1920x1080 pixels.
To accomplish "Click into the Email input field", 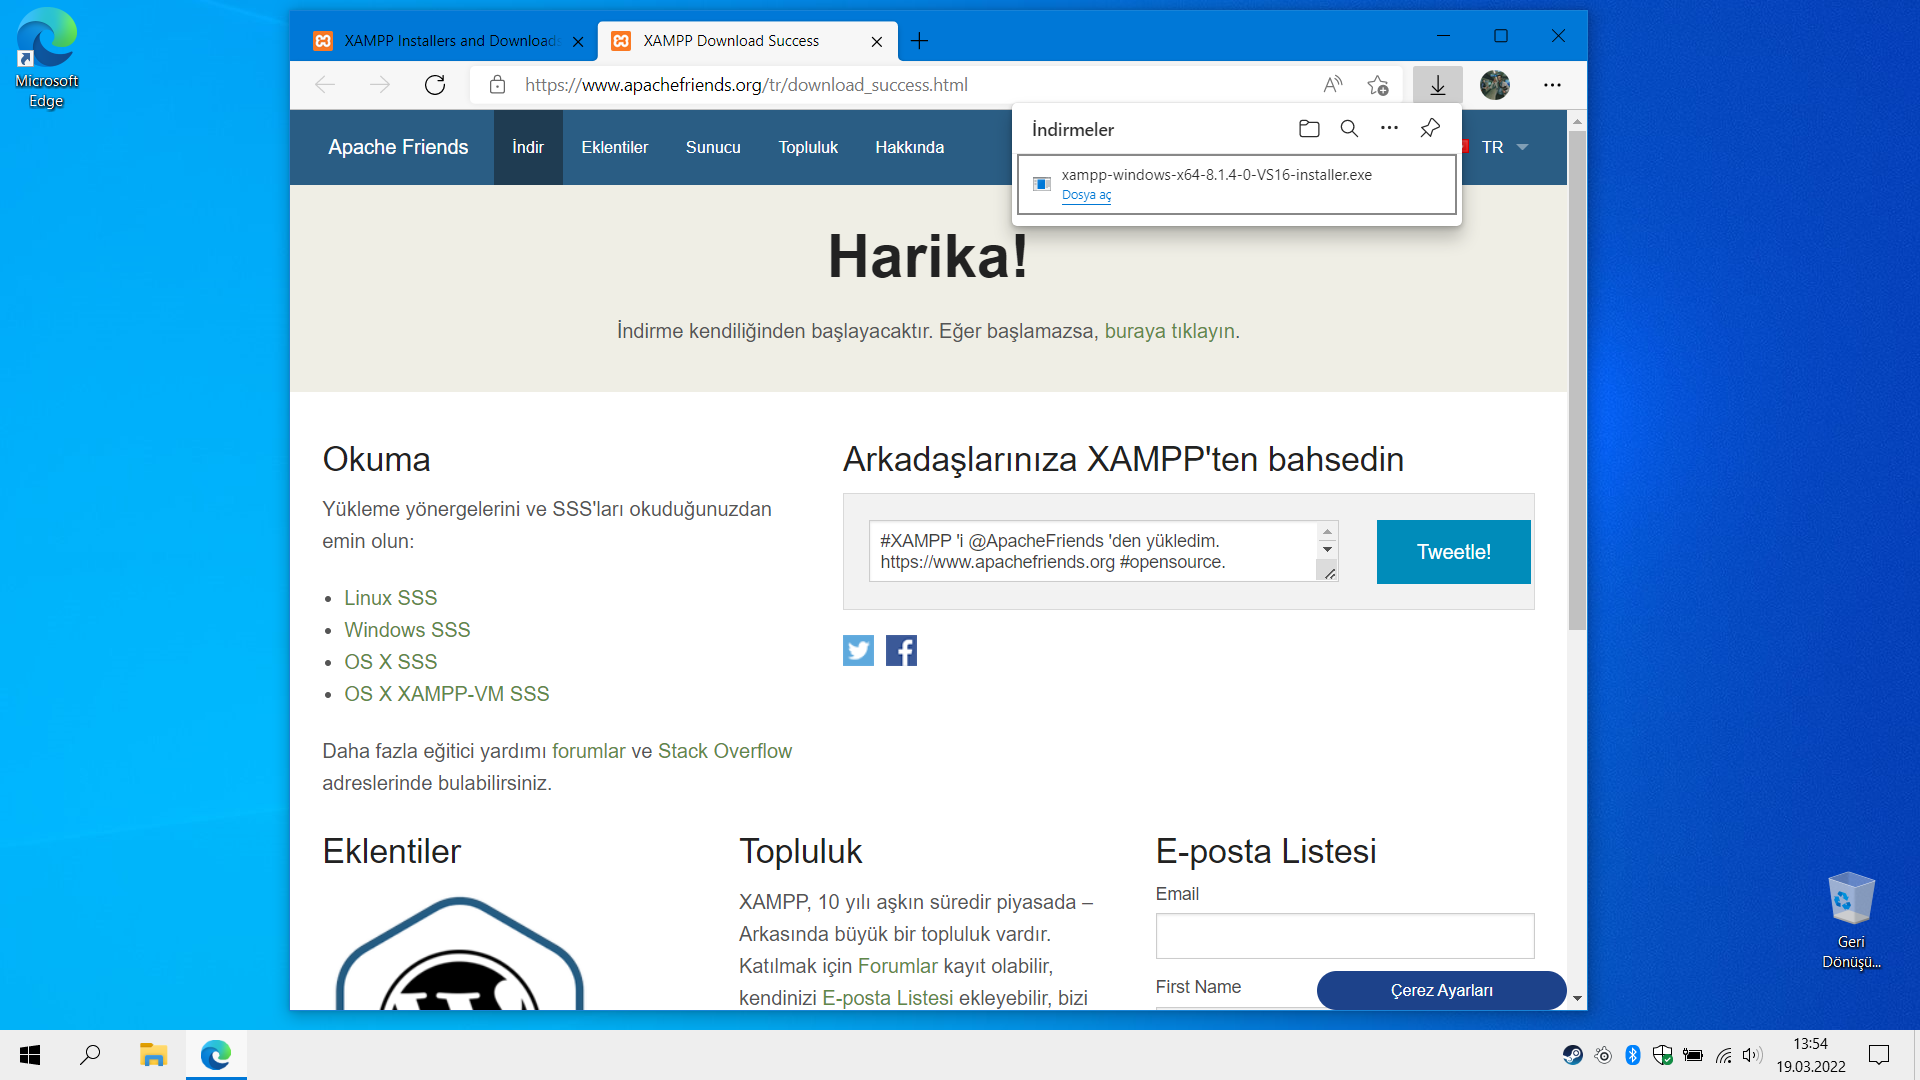I will (1345, 936).
